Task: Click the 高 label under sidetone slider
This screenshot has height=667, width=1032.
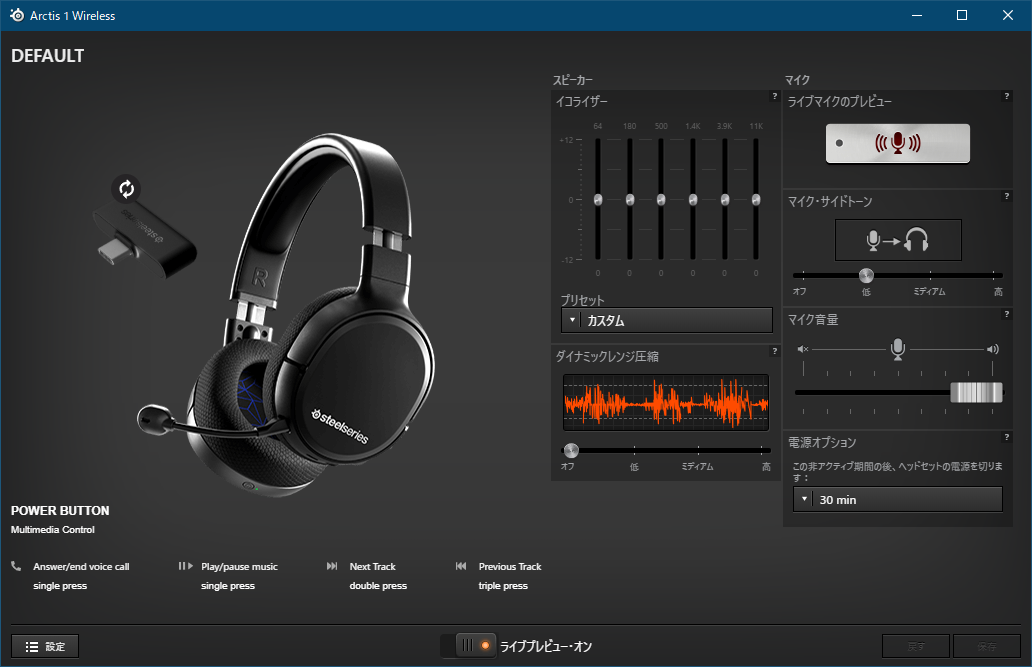Action: coord(998,291)
